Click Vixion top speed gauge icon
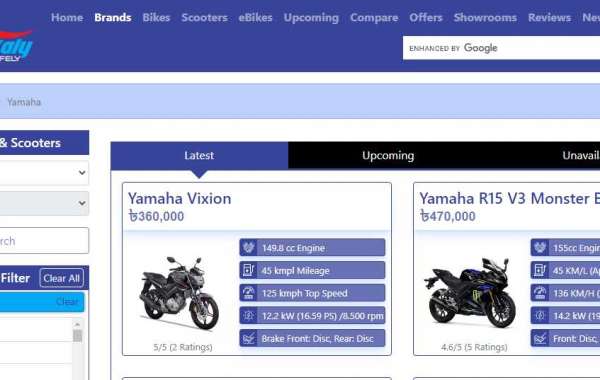 248,293
